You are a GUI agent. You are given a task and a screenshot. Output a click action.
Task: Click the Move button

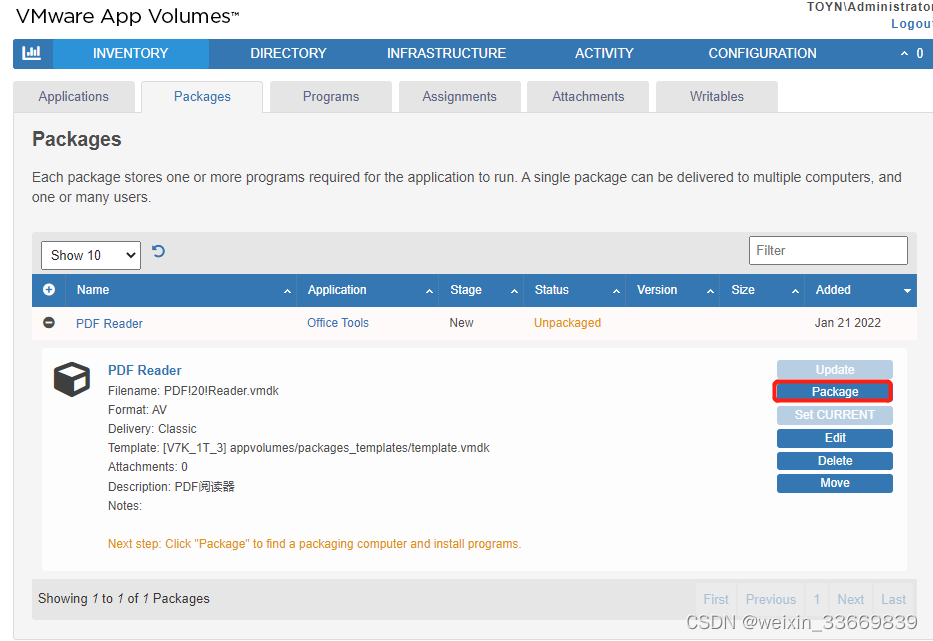(x=835, y=483)
